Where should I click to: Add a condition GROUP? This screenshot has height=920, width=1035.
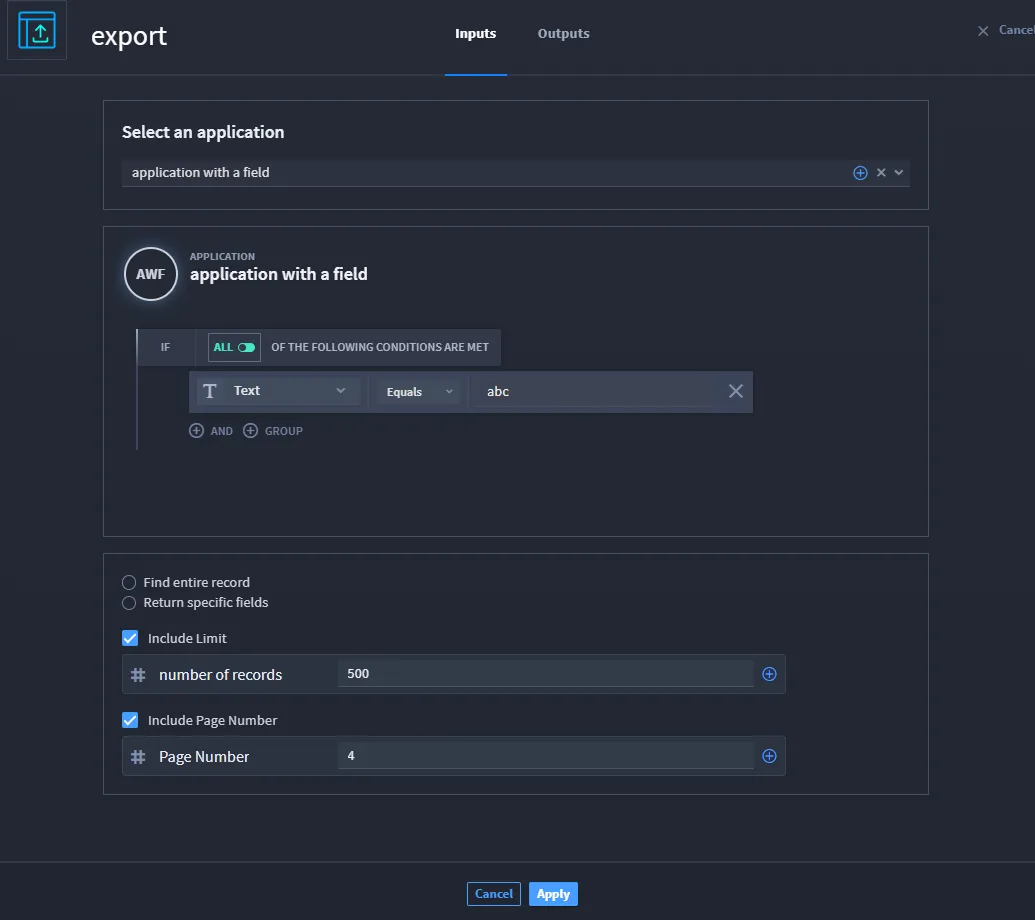tap(273, 431)
